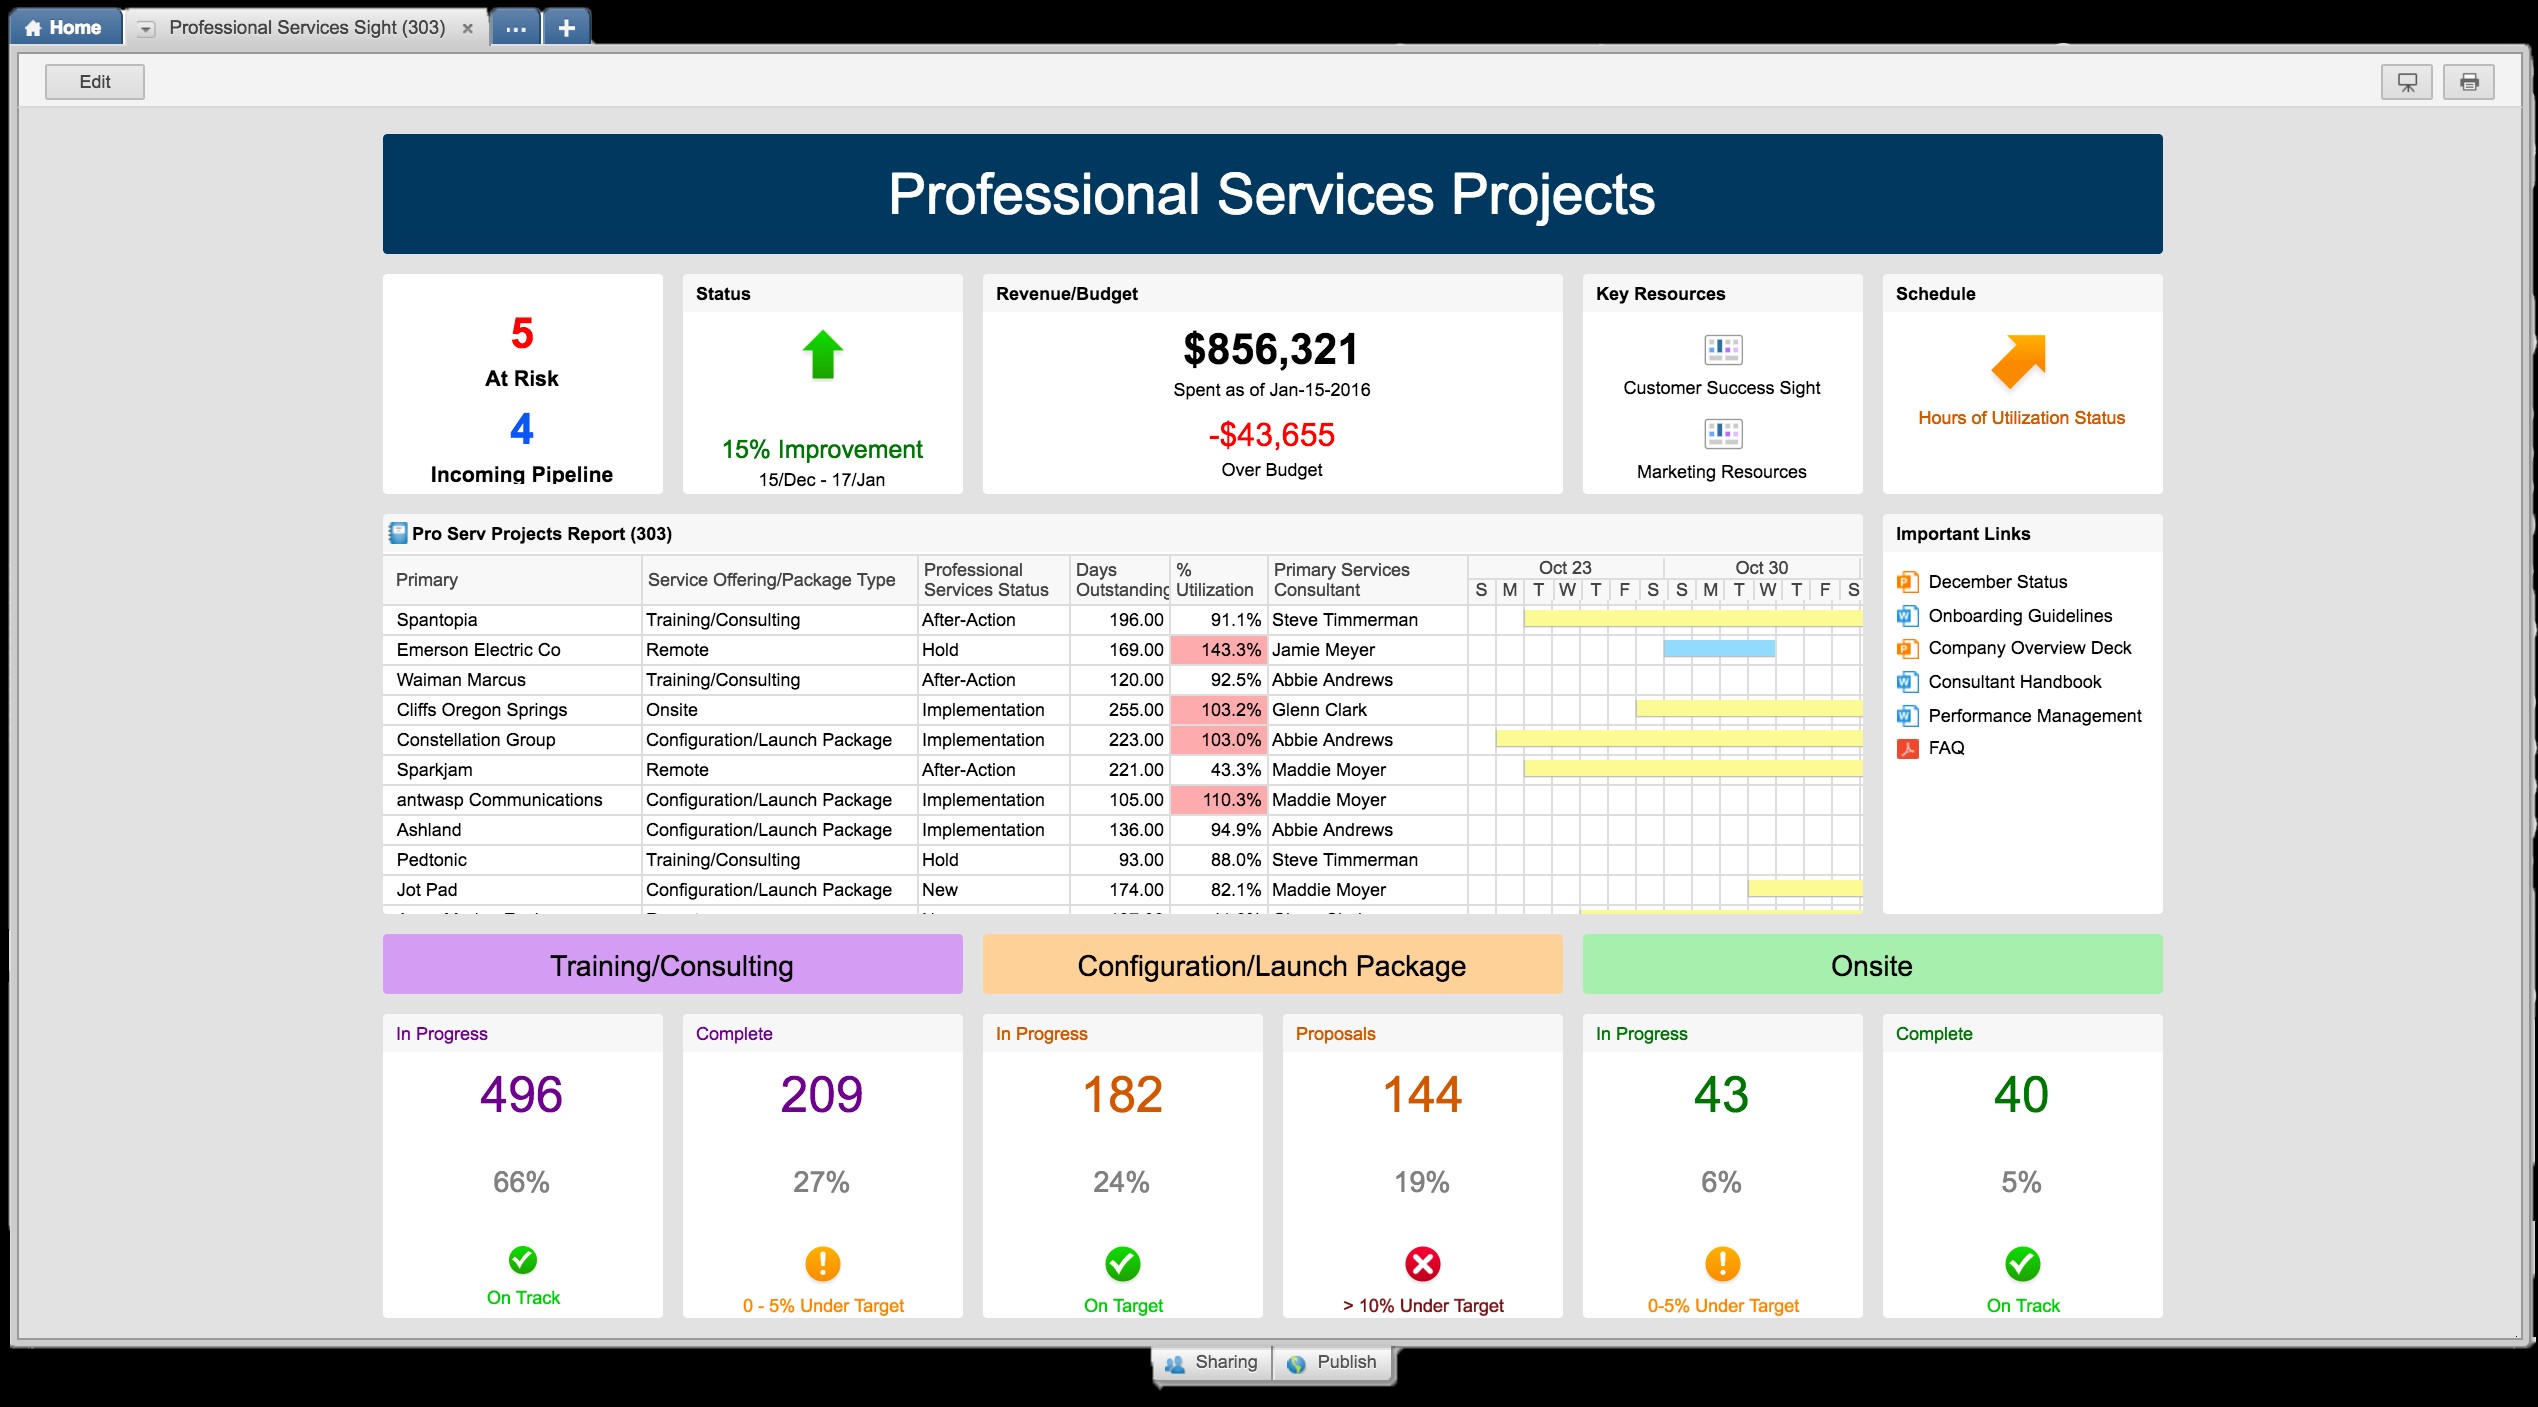Click the December Status PowerPoint icon
Screen dimensions: 2538x1407
coord(1907,582)
